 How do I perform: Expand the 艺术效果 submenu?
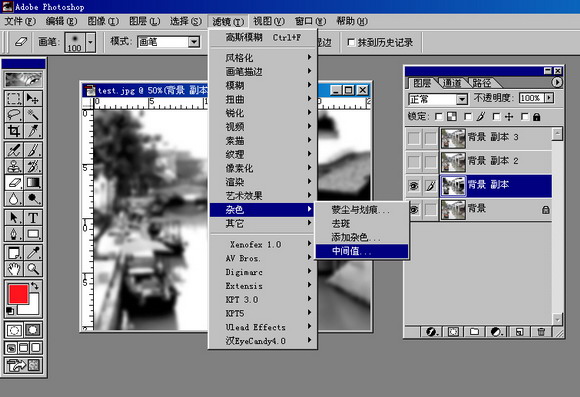(x=263, y=195)
